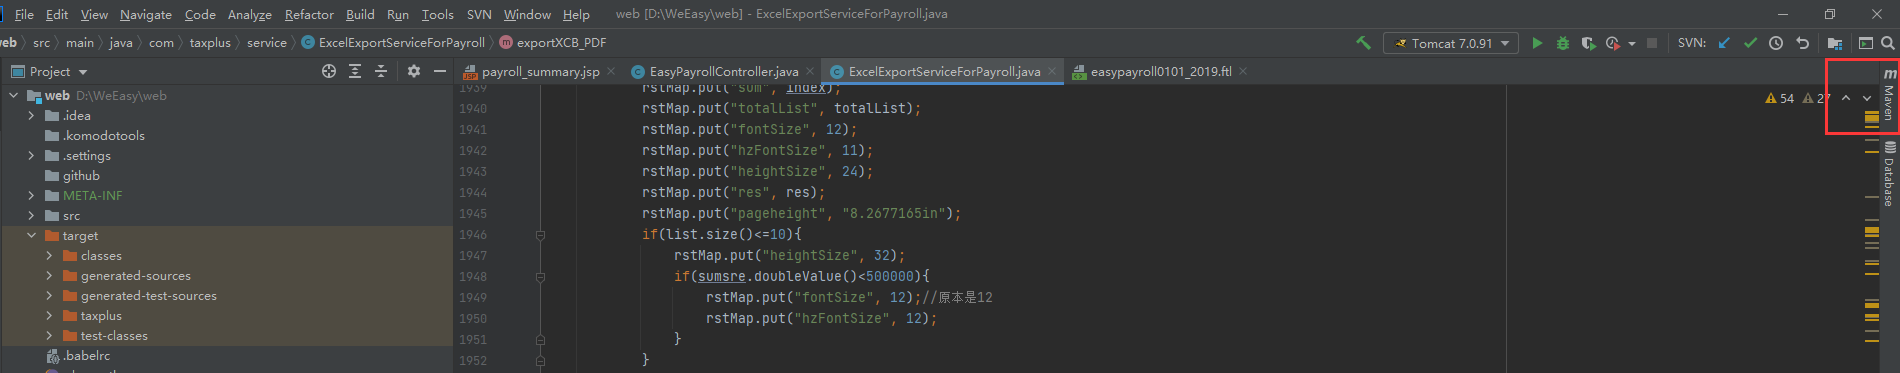
Task: Select the .komodotools folder
Action: (x=103, y=135)
